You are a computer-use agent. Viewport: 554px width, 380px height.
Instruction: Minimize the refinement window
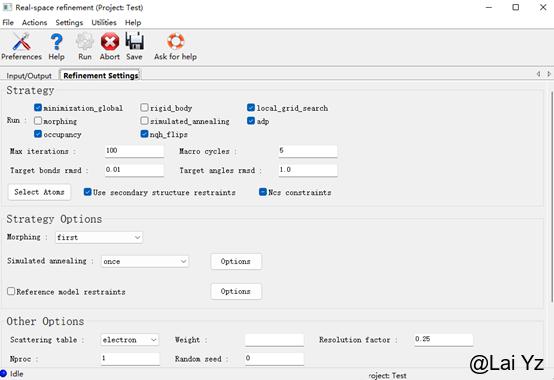(489, 7)
